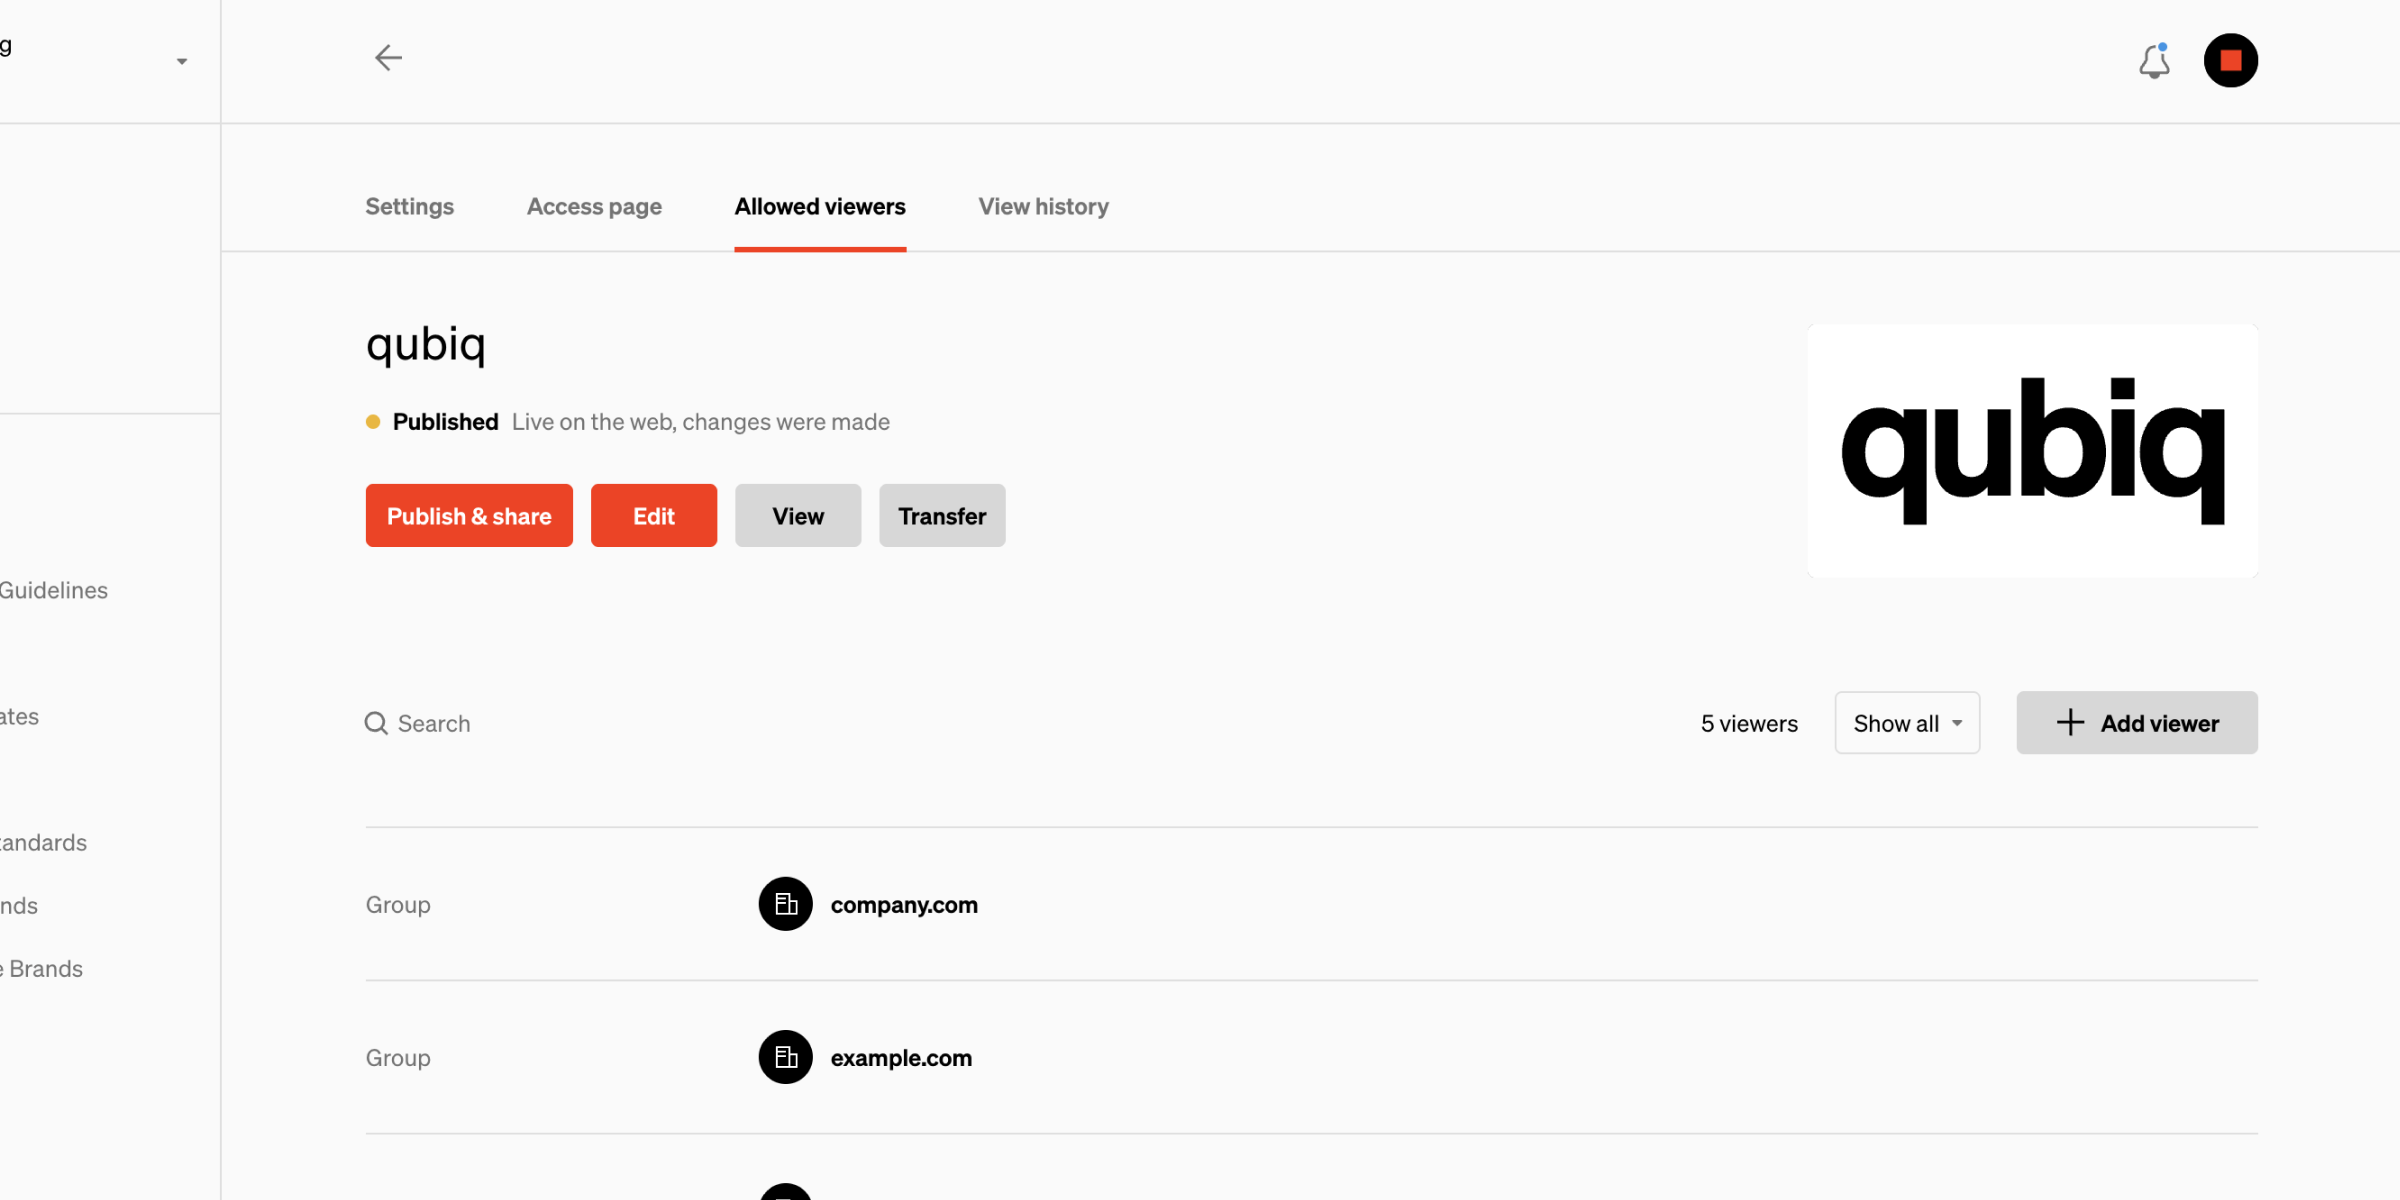
Task: Click the Edit button
Action: (x=653, y=515)
